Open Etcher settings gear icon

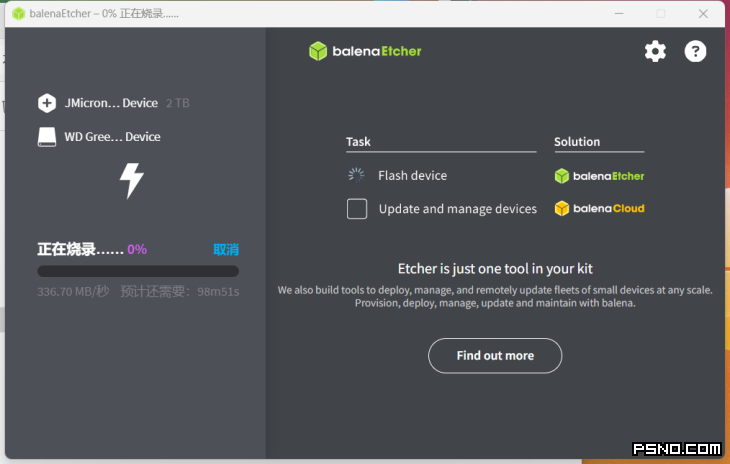click(x=655, y=51)
